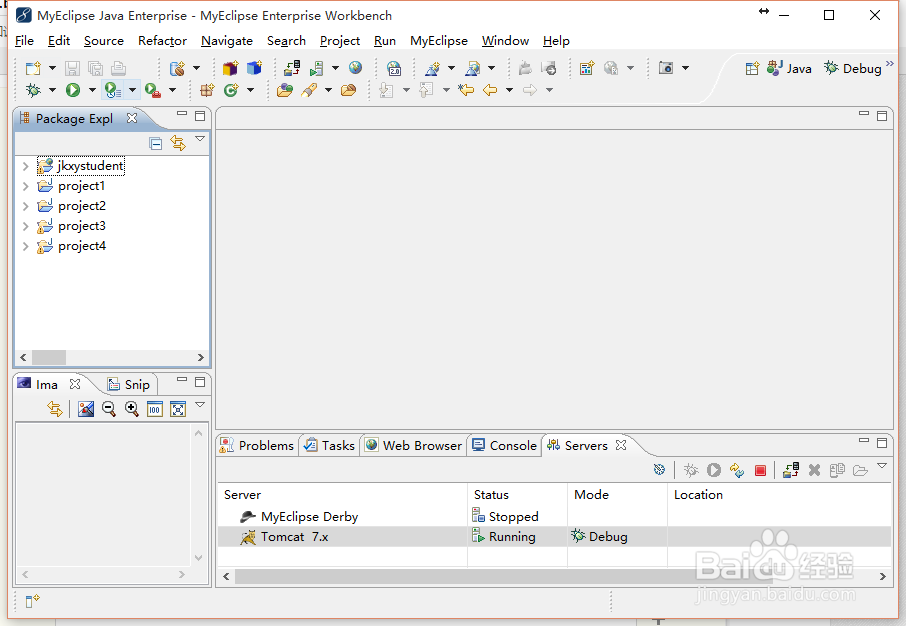906x626 pixels.
Task: Zoom out in the Image preview panel
Action: pos(109,409)
